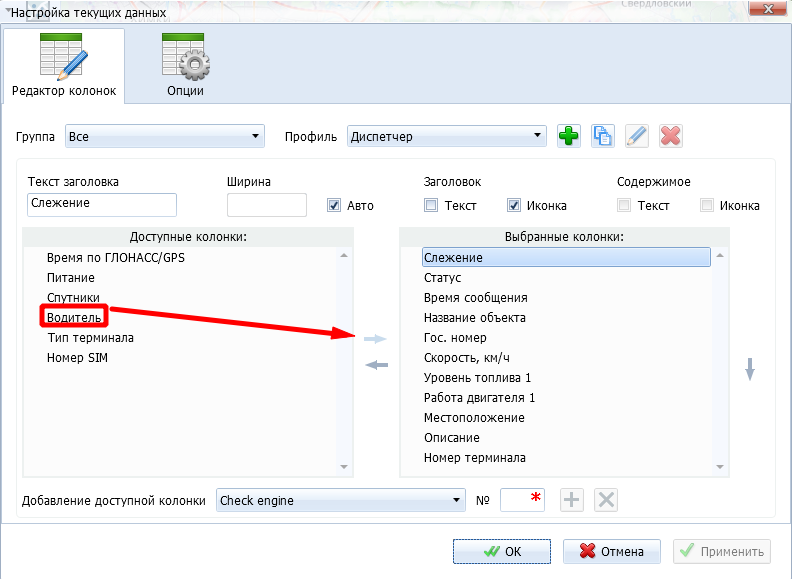Select Водитель in available columns list
The height and width of the screenshot is (579, 792).
74,317
